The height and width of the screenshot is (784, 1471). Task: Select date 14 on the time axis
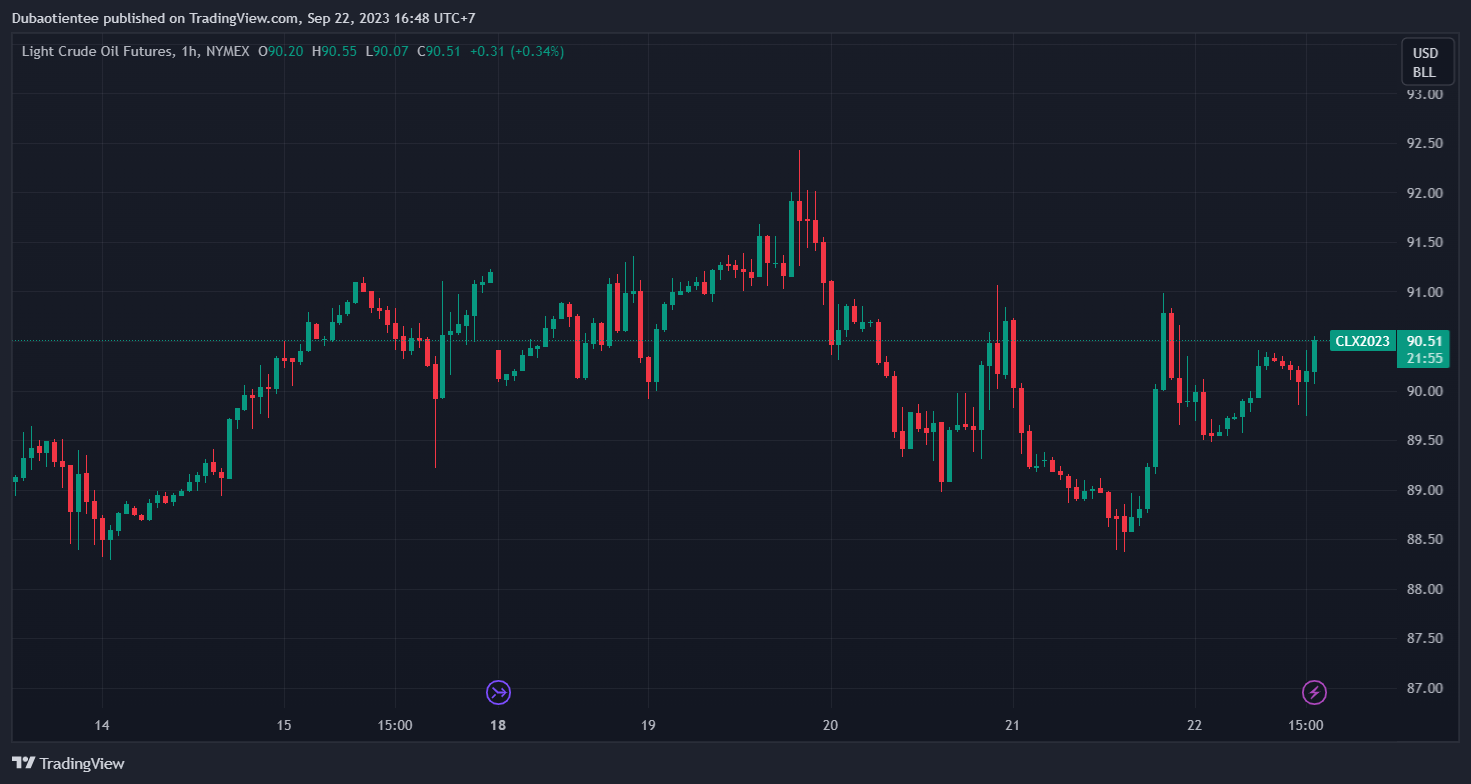point(101,725)
